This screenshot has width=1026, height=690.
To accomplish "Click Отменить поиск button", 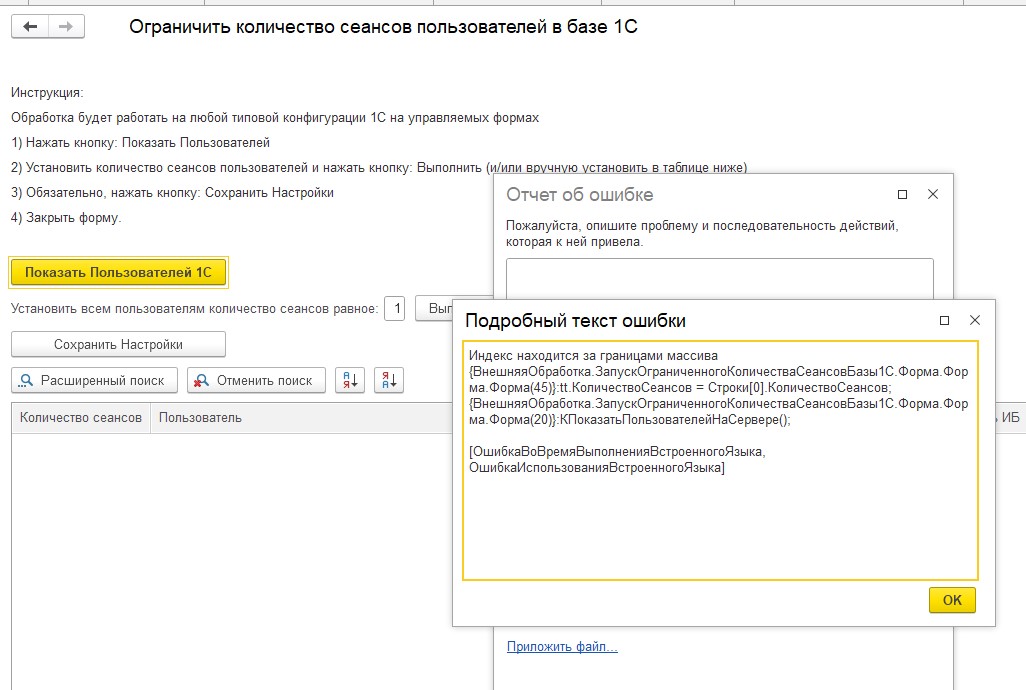I will [x=256, y=380].
